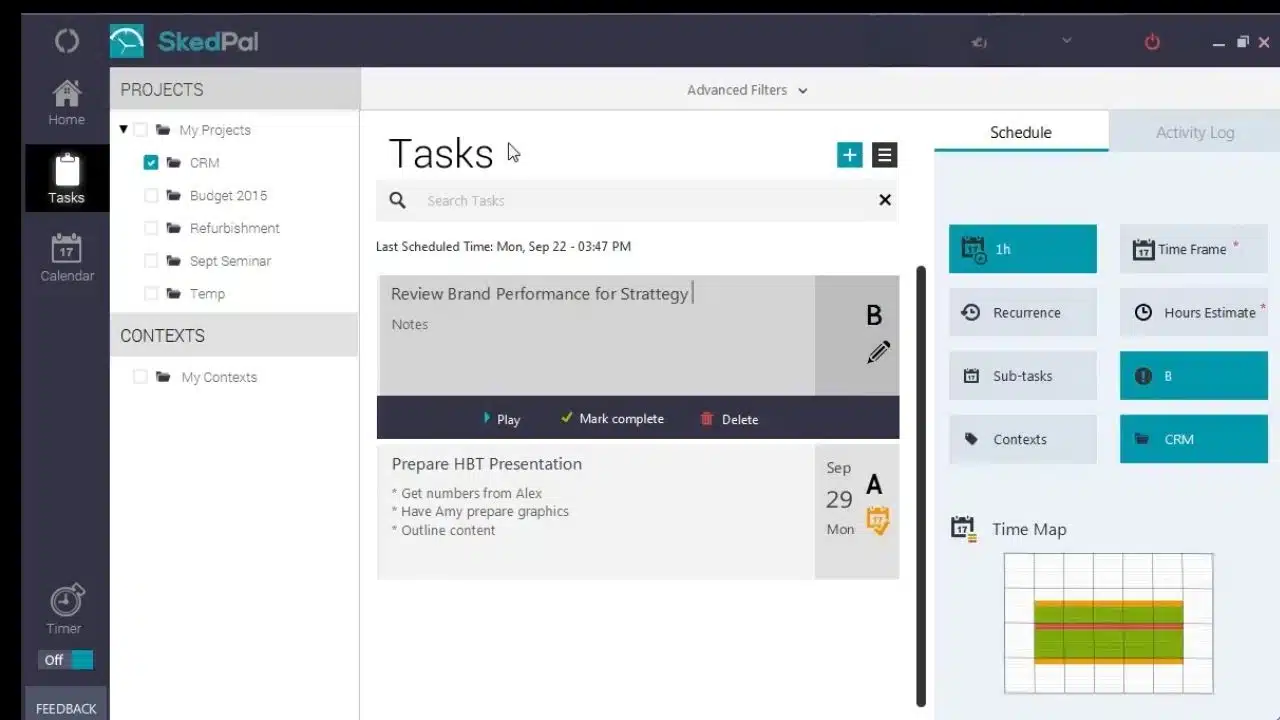Click the Mark complete checkmark icon
The height and width of the screenshot is (720, 1280).
click(x=567, y=418)
